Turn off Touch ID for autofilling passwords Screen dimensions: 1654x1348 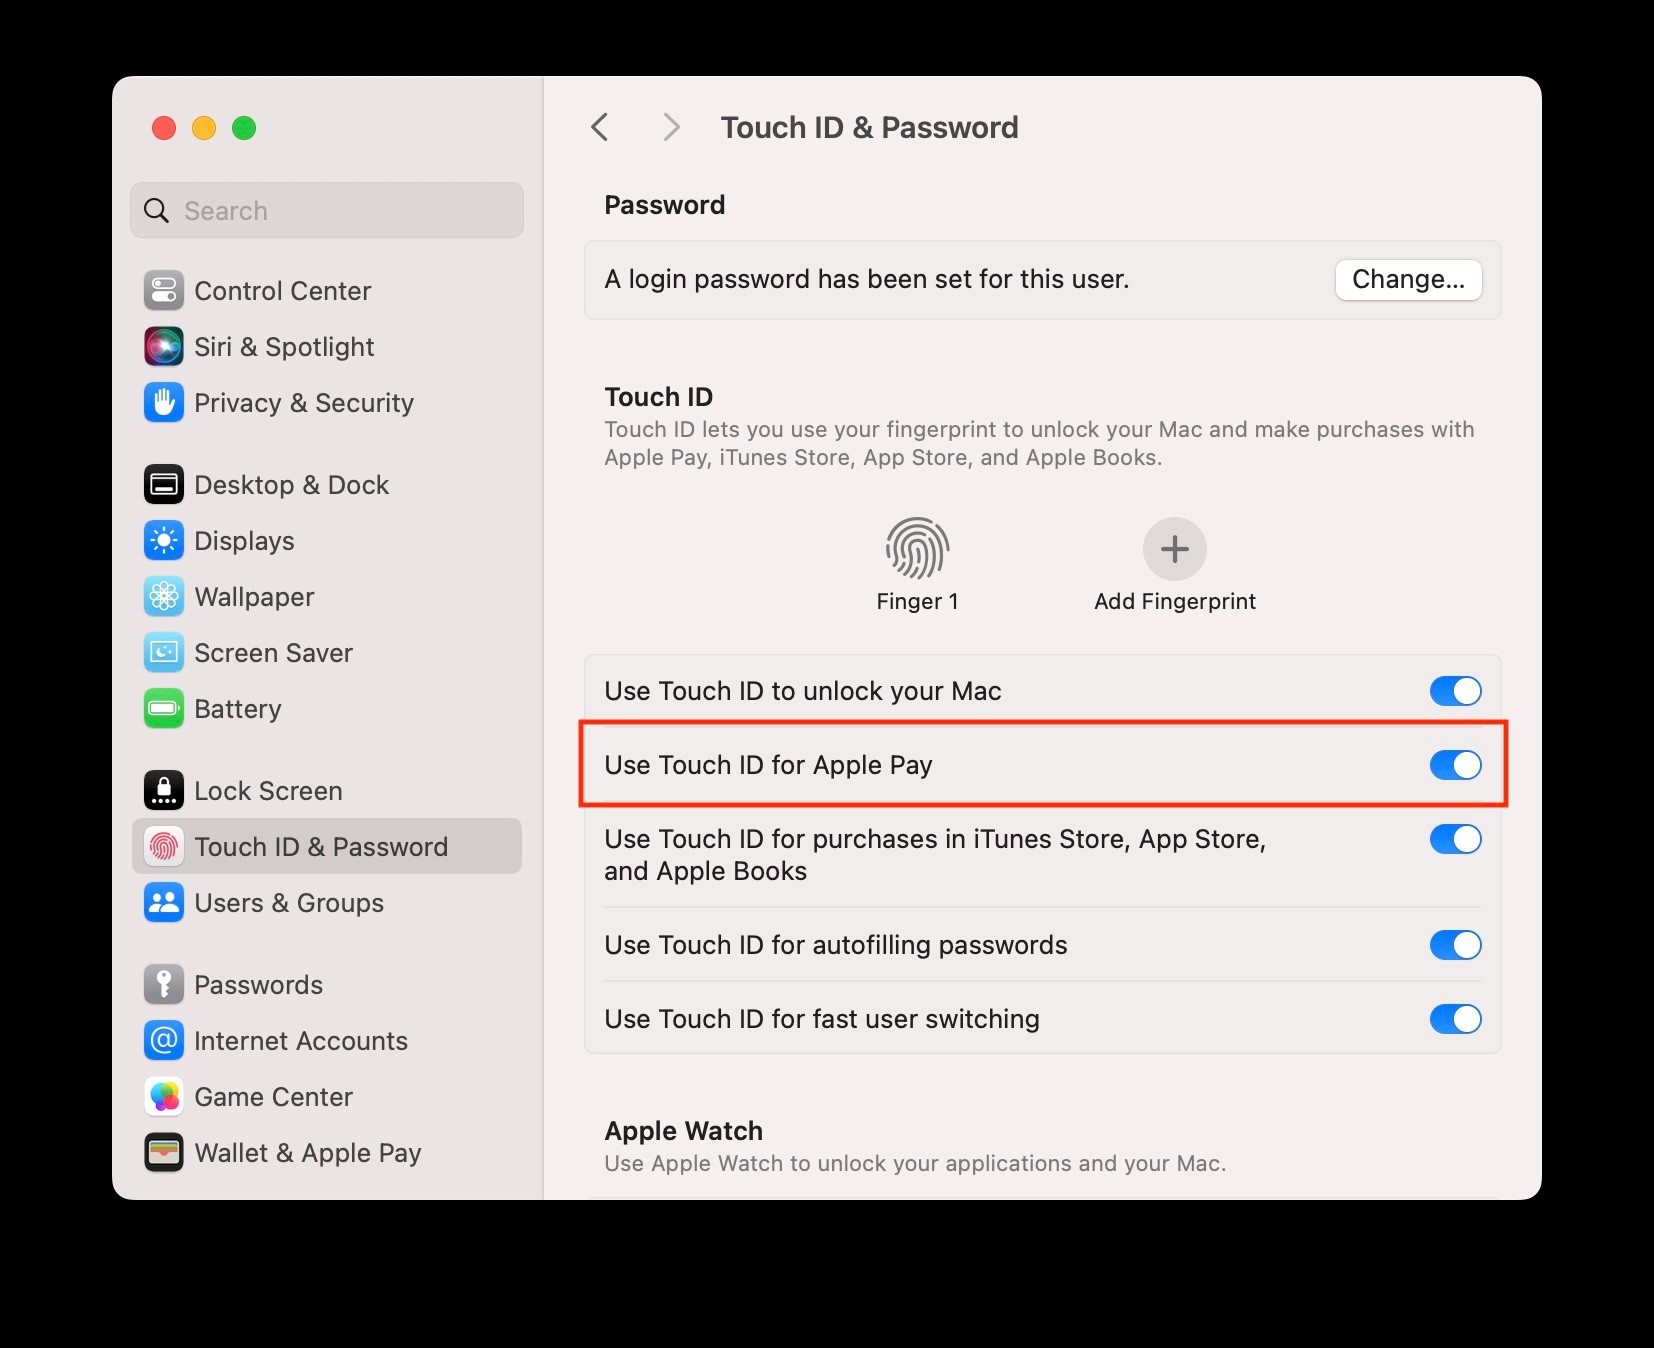click(x=1456, y=945)
